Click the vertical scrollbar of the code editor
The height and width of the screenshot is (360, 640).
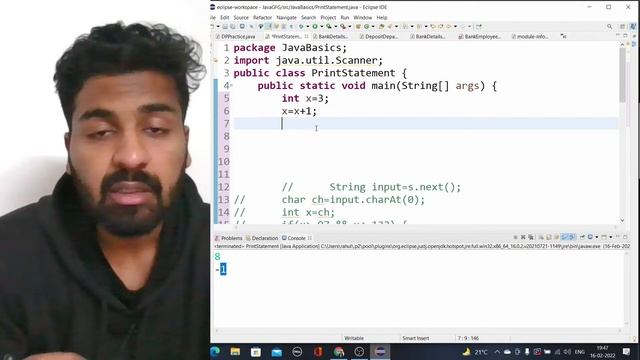click(622, 76)
